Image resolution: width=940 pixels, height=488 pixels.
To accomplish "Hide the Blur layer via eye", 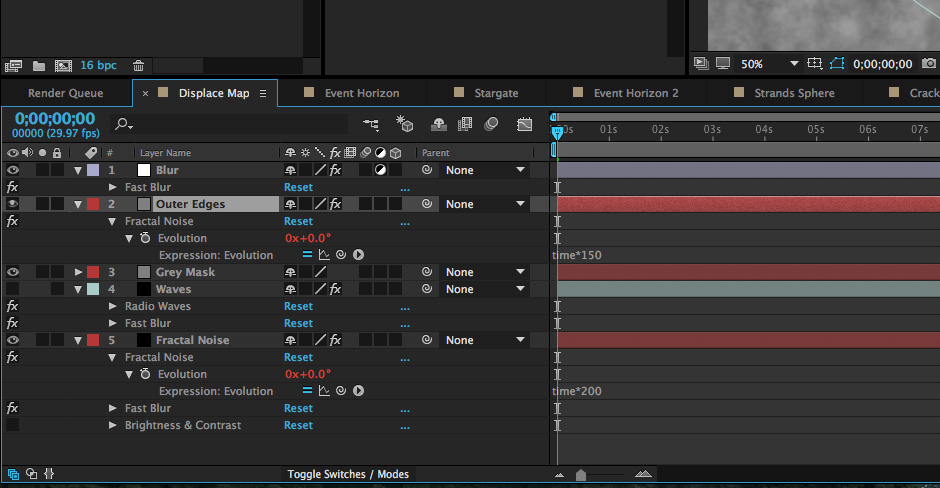I will [13, 170].
